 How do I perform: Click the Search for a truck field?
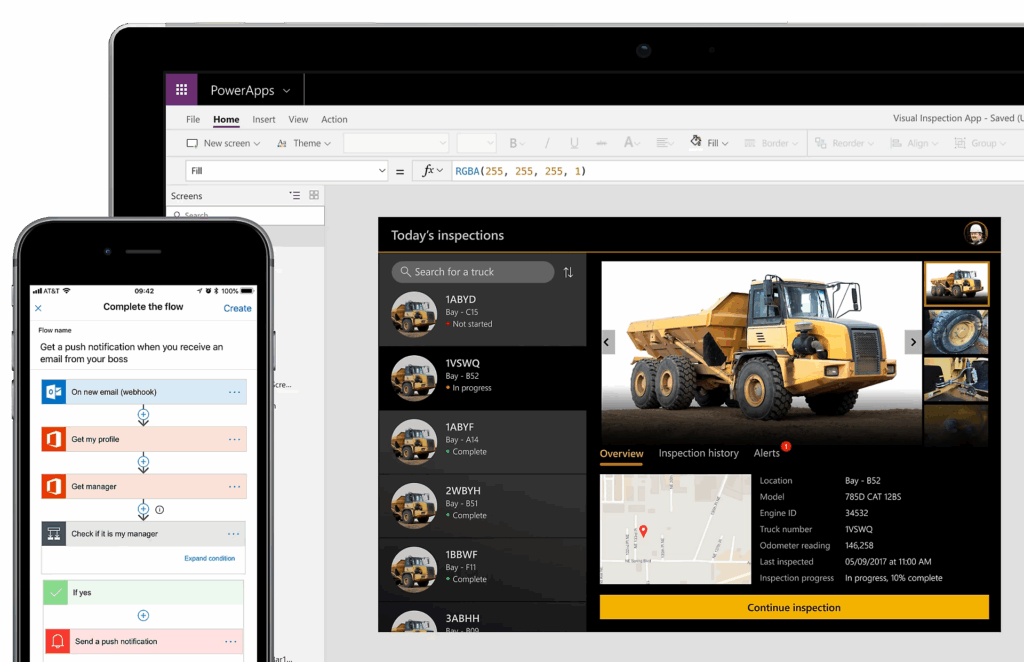[472, 272]
